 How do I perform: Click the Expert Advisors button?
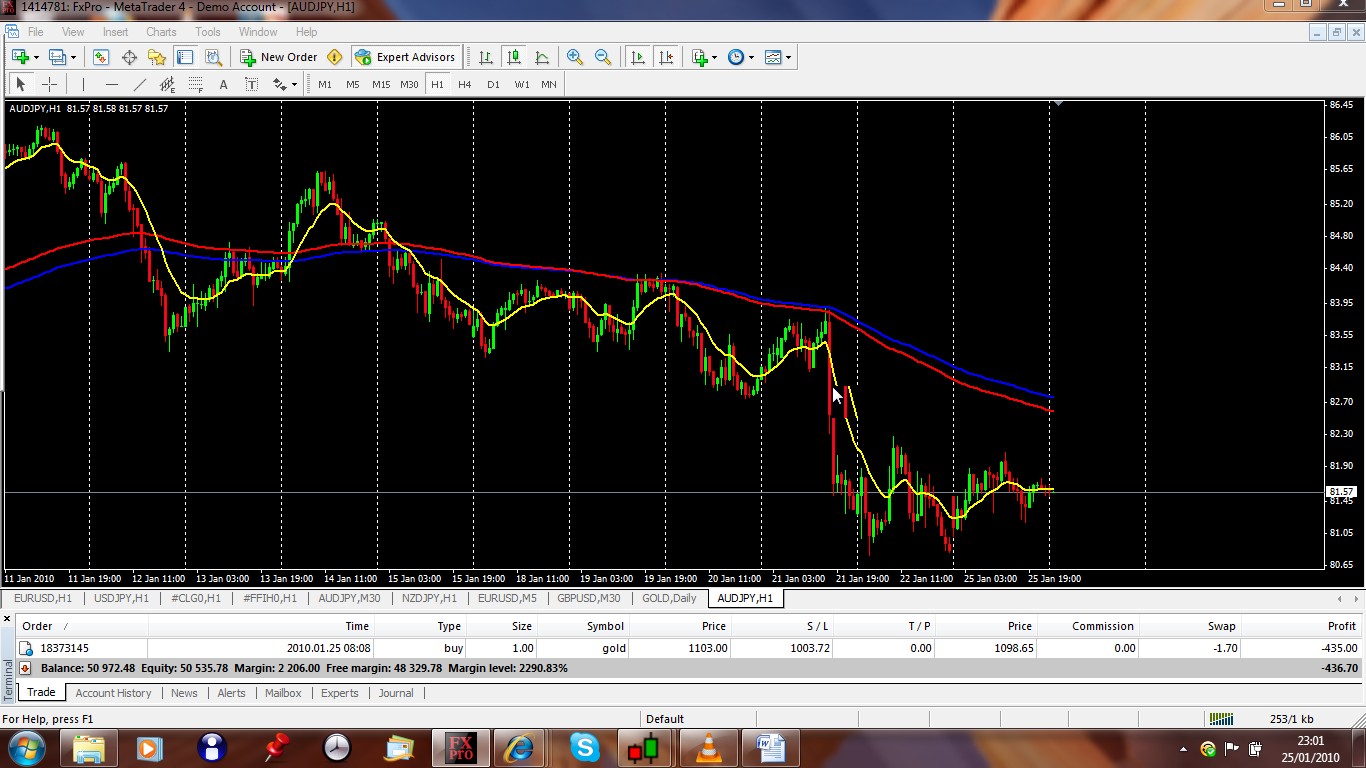405,57
